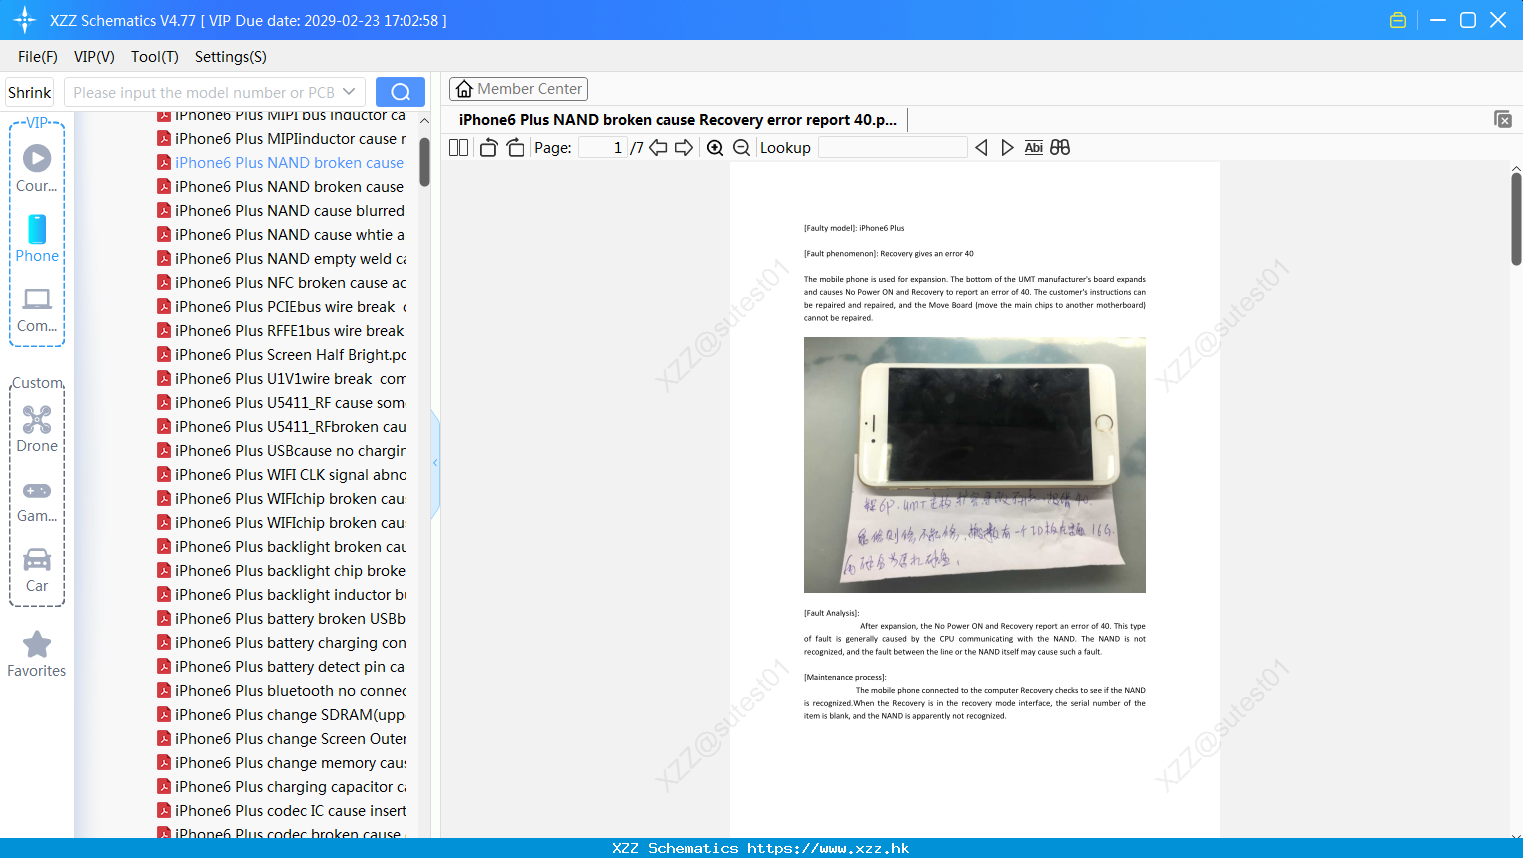Viewport: 1523px width, 858px height.
Task: Open iPhone6 Plus U5411_RF cause file
Action: click(x=281, y=403)
